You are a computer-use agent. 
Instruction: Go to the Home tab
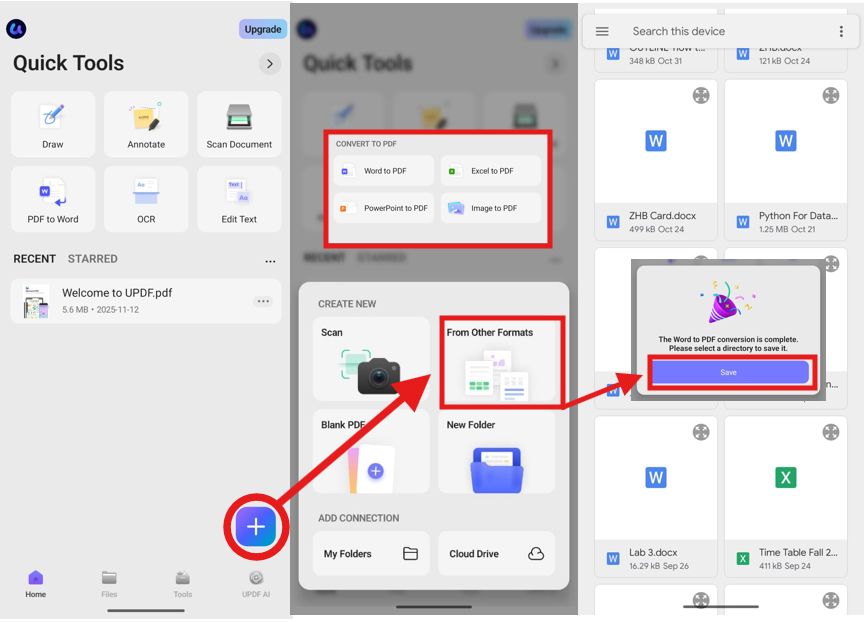[35, 584]
